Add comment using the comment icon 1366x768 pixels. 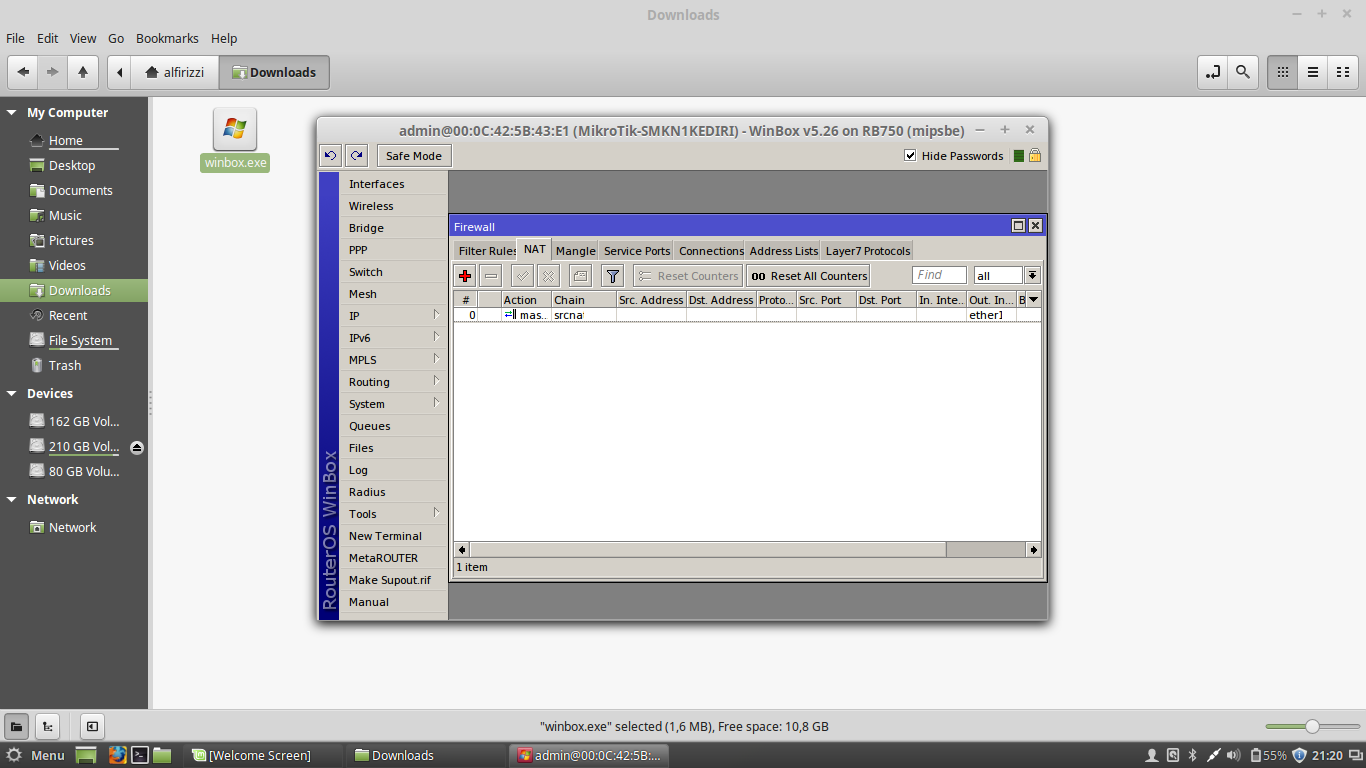point(579,275)
